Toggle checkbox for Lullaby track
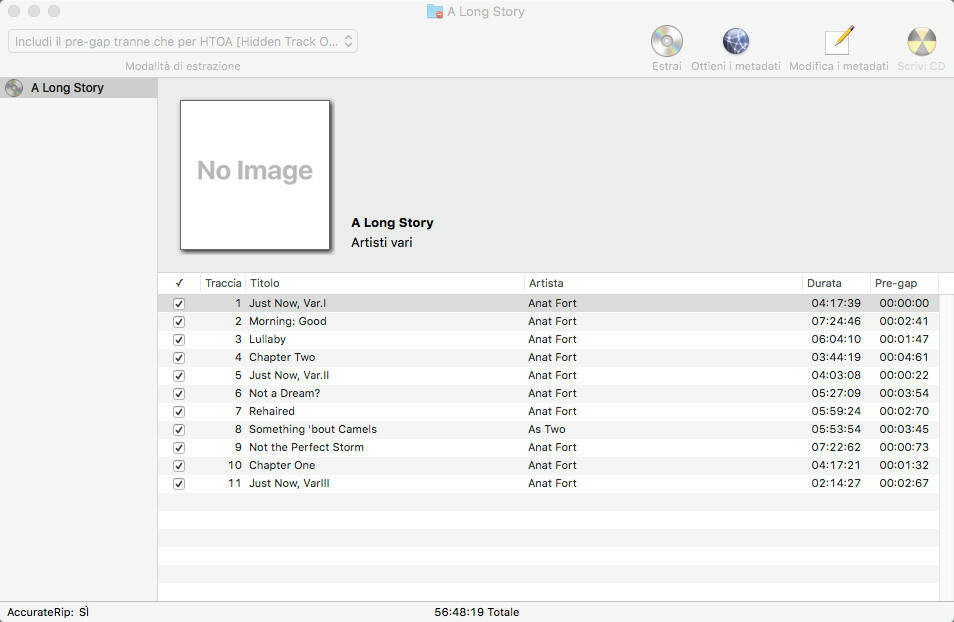The width and height of the screenshot is (954, 622). coord(179,340)
